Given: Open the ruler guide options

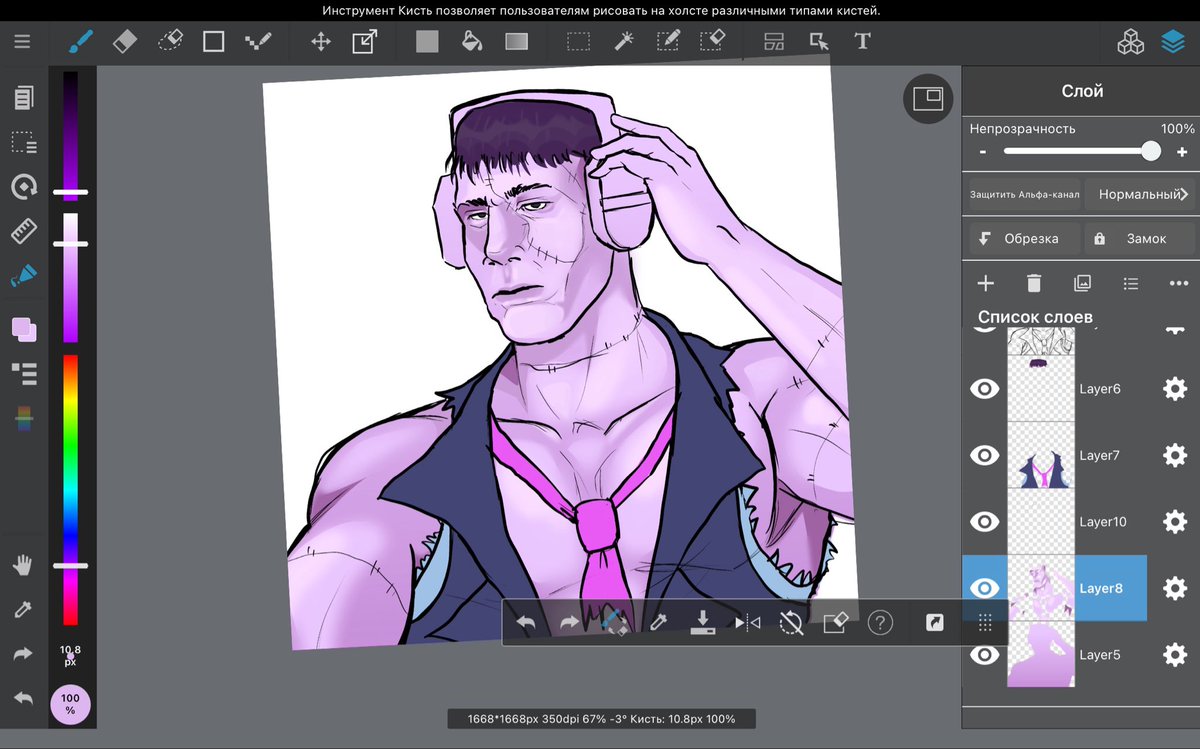Looking at the screenshot, I should click(23, 232).
